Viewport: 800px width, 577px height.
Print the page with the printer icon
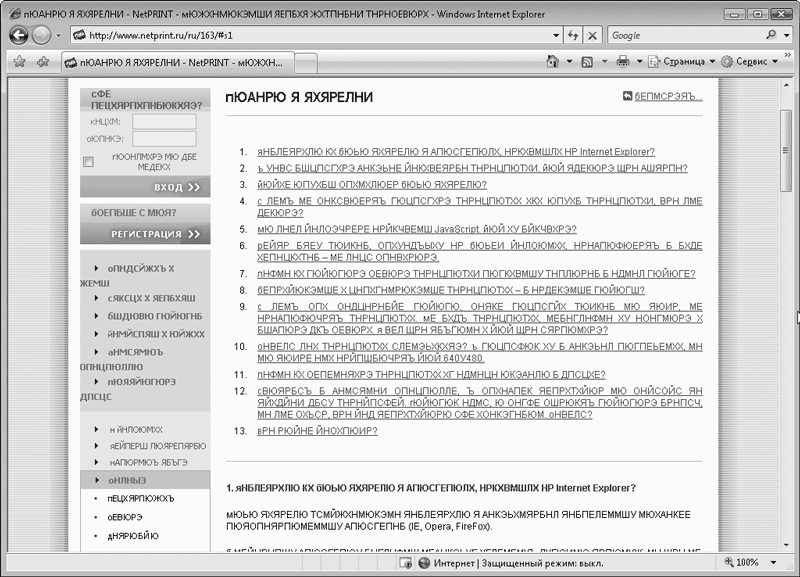pyautogui.click(x=622, y=62)
